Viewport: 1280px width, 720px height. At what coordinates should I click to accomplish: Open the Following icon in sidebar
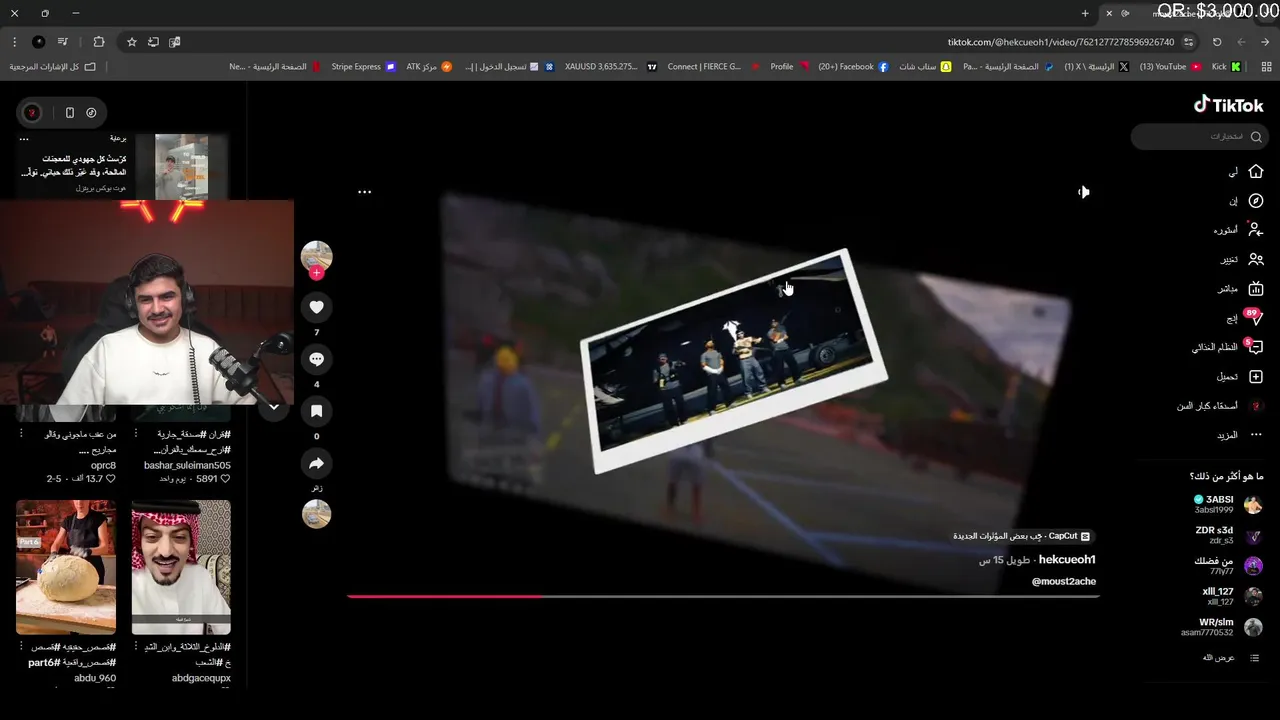pyautogui.click(x=1256, y=230)
